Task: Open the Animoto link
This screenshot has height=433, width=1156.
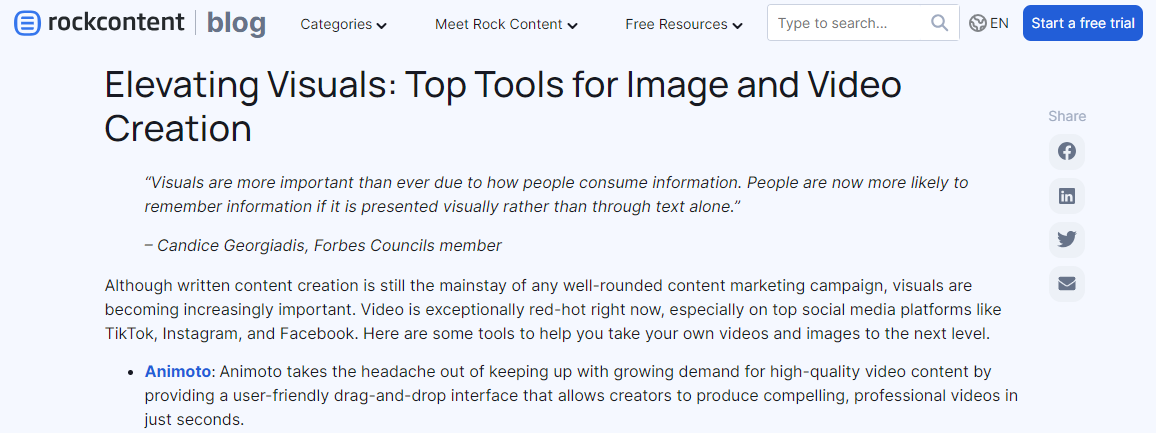Action: tap(178, 371)
